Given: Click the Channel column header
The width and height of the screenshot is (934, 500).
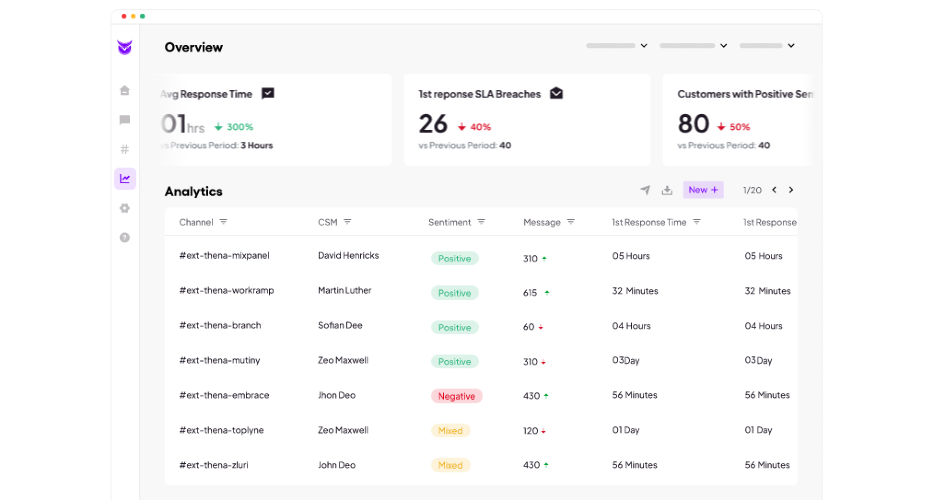Looking at the screenshot, I should 196,222.
